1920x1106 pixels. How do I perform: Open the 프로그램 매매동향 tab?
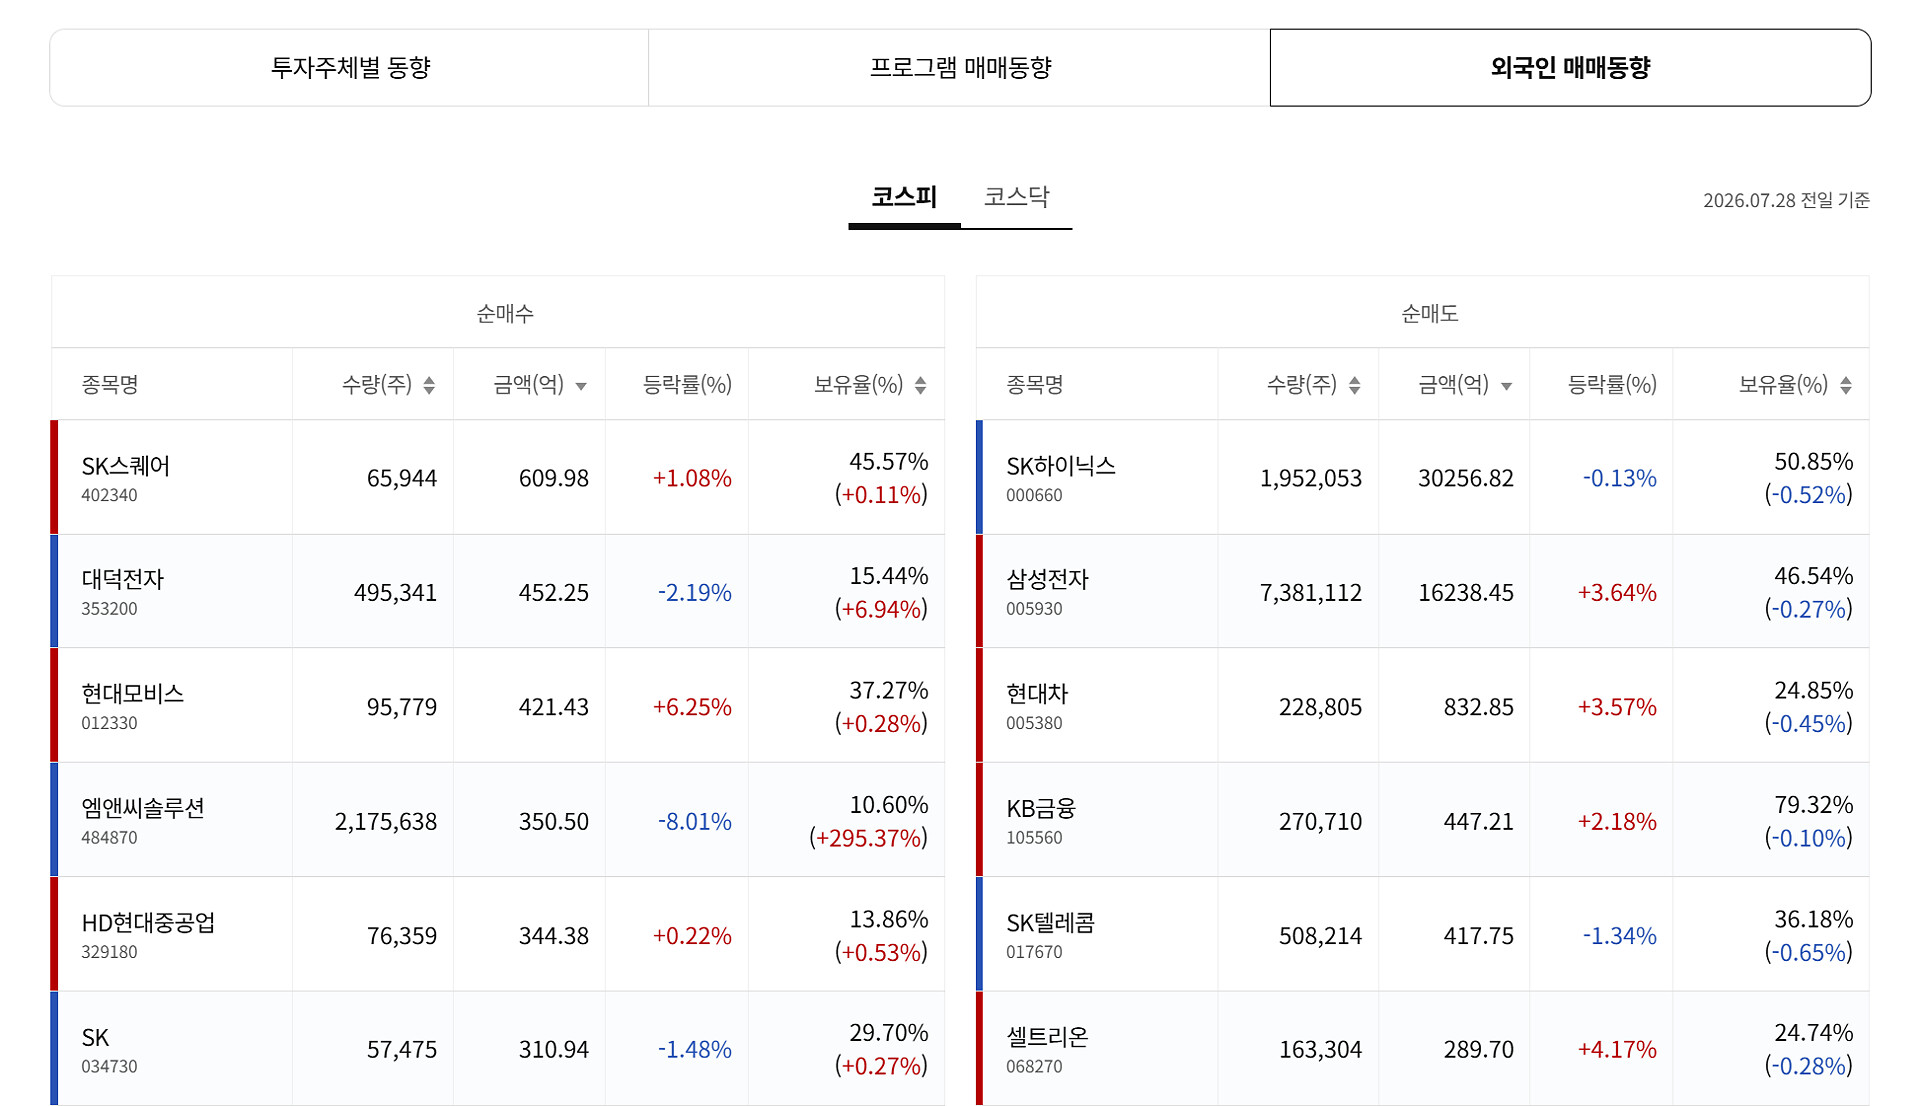[960, 67]
